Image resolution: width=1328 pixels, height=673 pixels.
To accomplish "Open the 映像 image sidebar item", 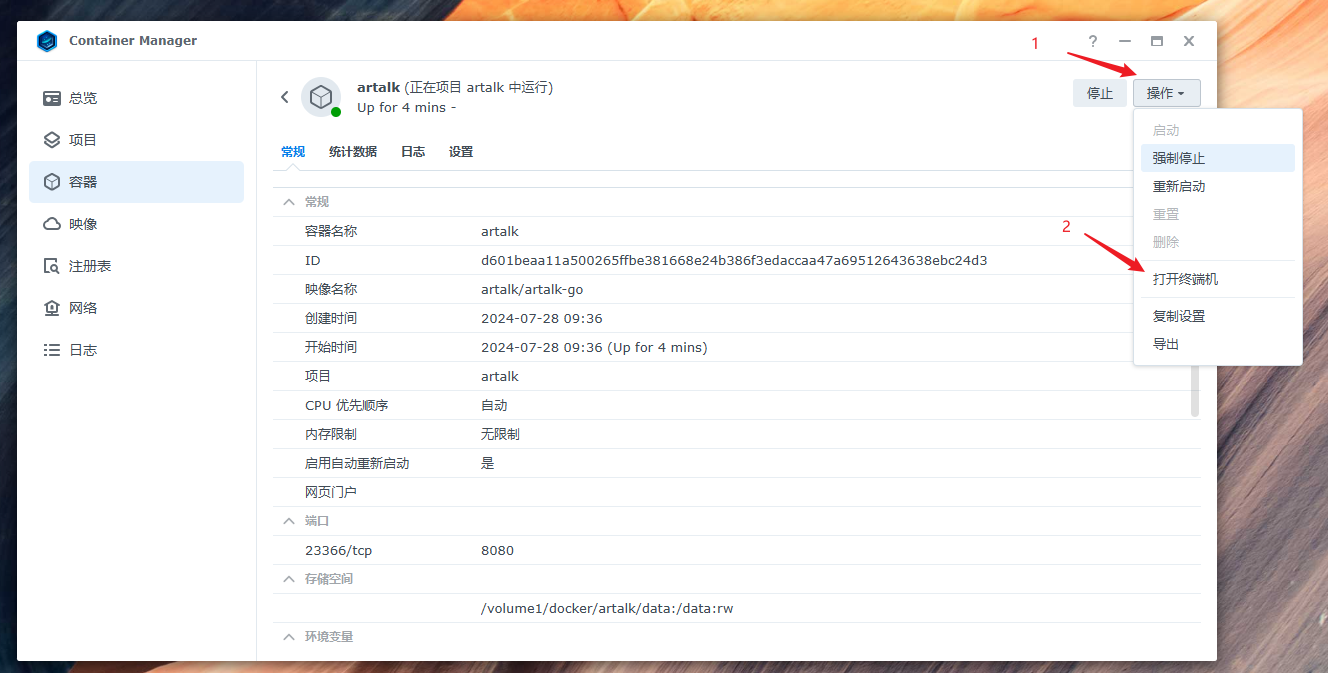I will (x=136, y=224).
